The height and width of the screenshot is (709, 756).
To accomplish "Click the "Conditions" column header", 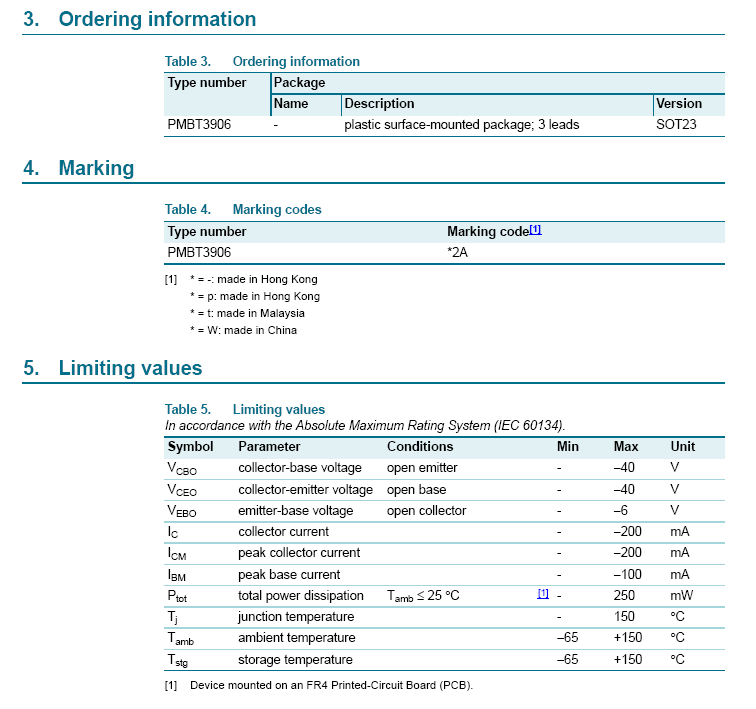I will (420, 446).
